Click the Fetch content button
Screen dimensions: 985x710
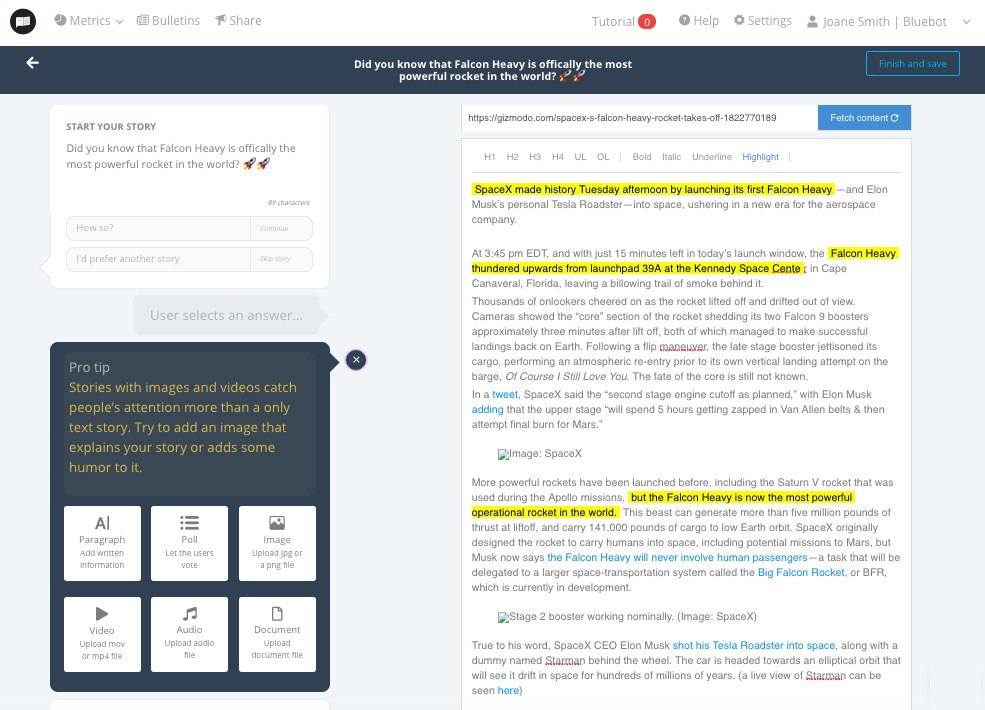pyautogui.click(x=864, y=117)
